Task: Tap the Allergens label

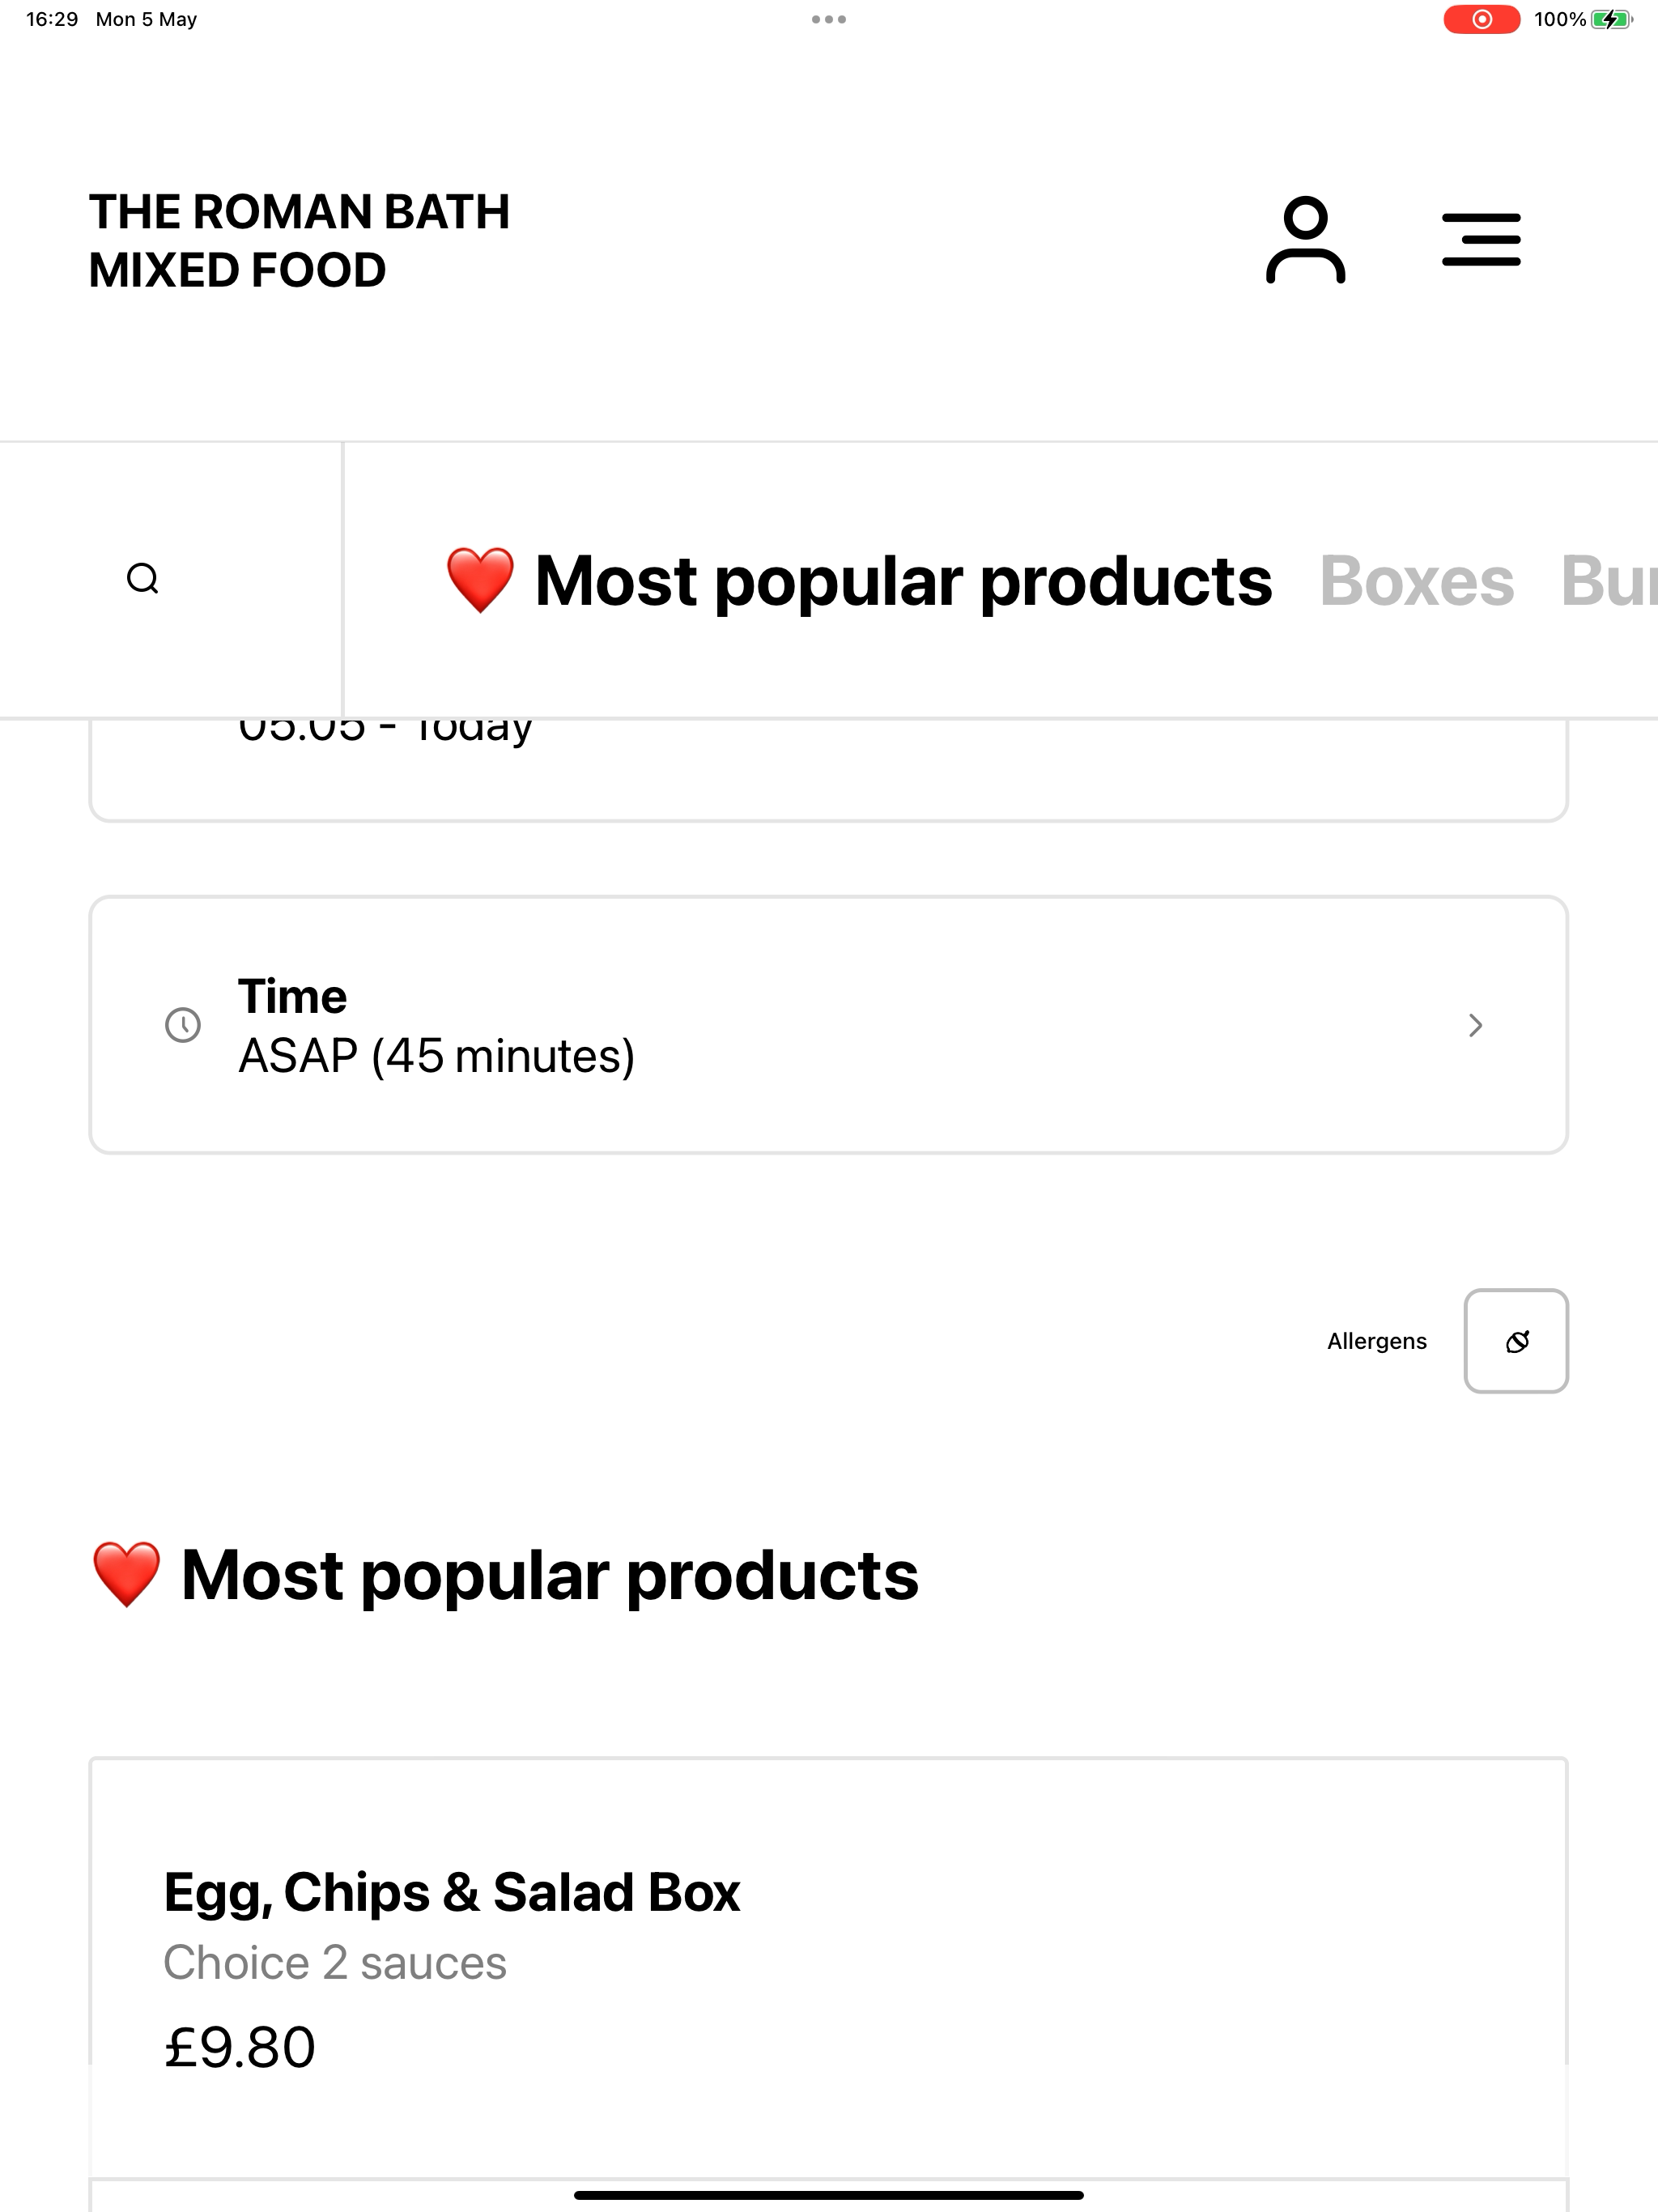Action: [1377, 1341]
